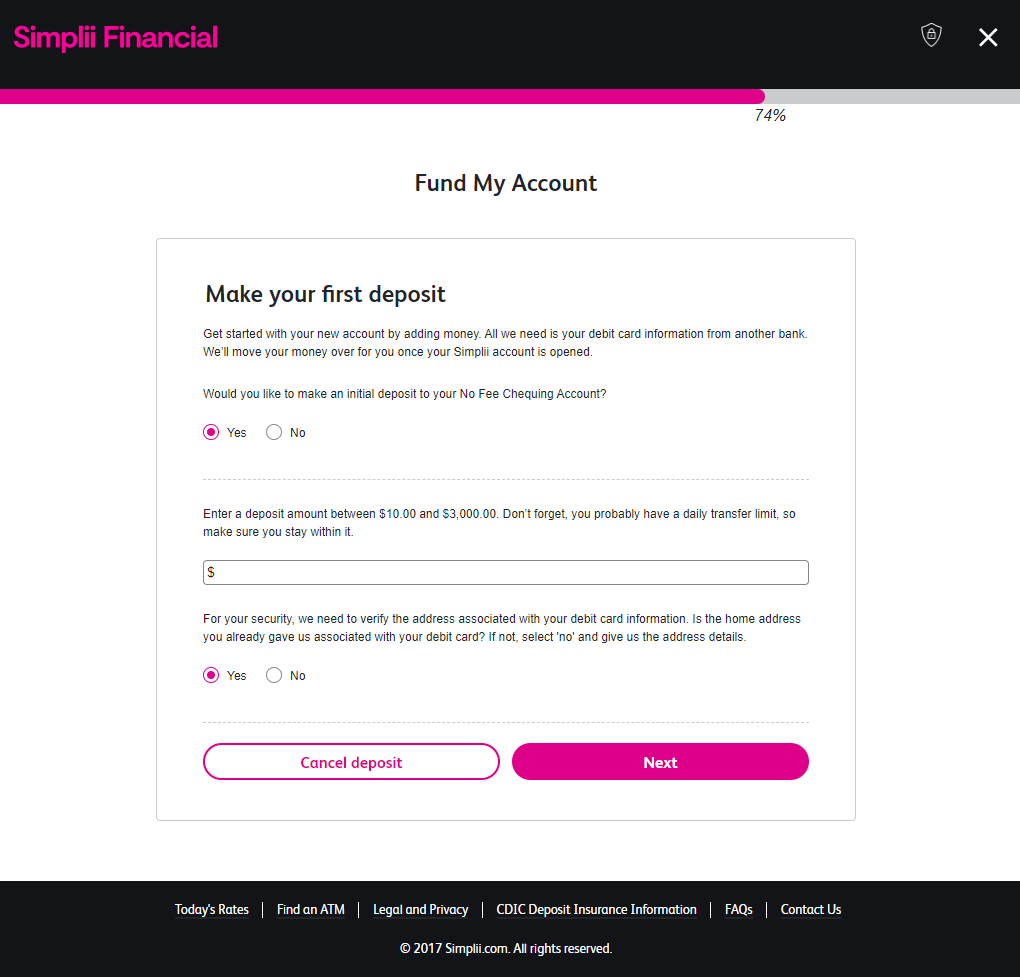
Task: Close the Fund My Account dialog
Action: (988, 38)
